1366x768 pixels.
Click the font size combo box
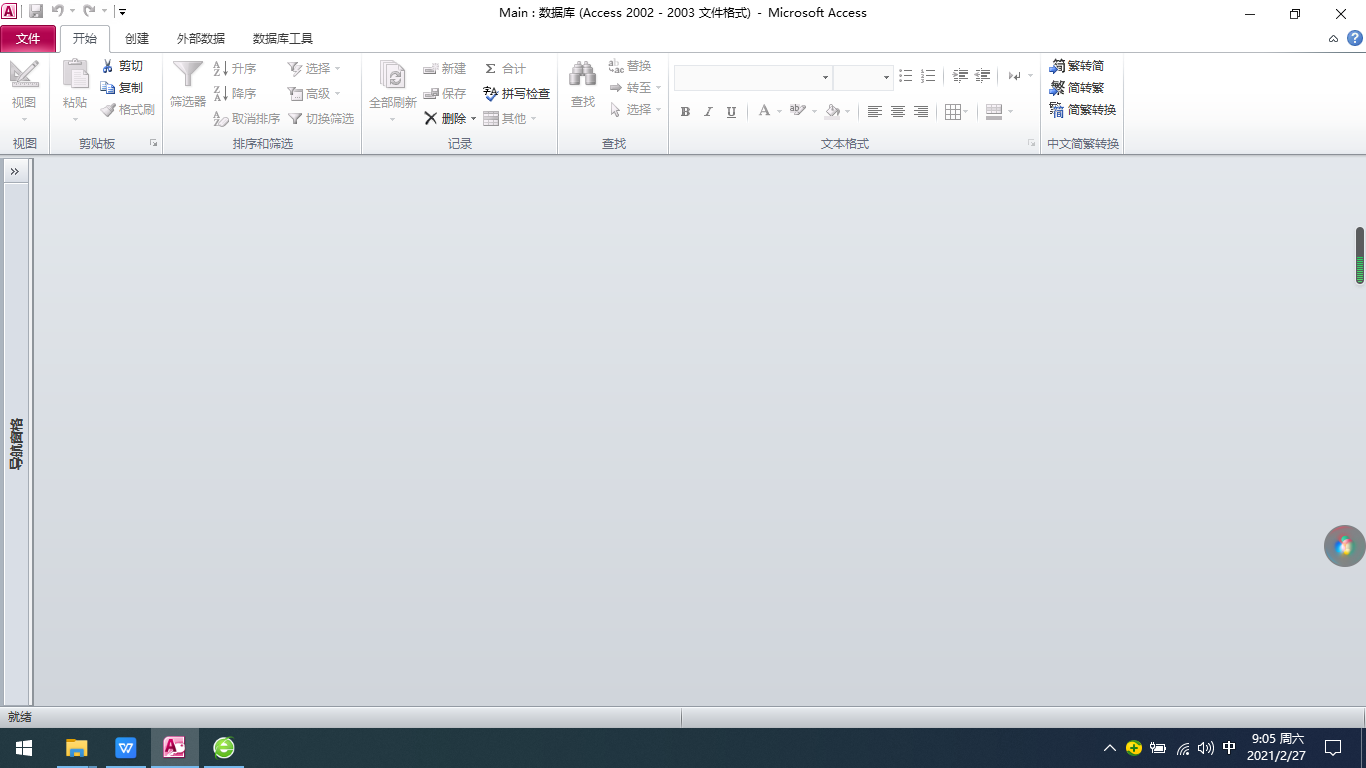(x=863, y=77)
